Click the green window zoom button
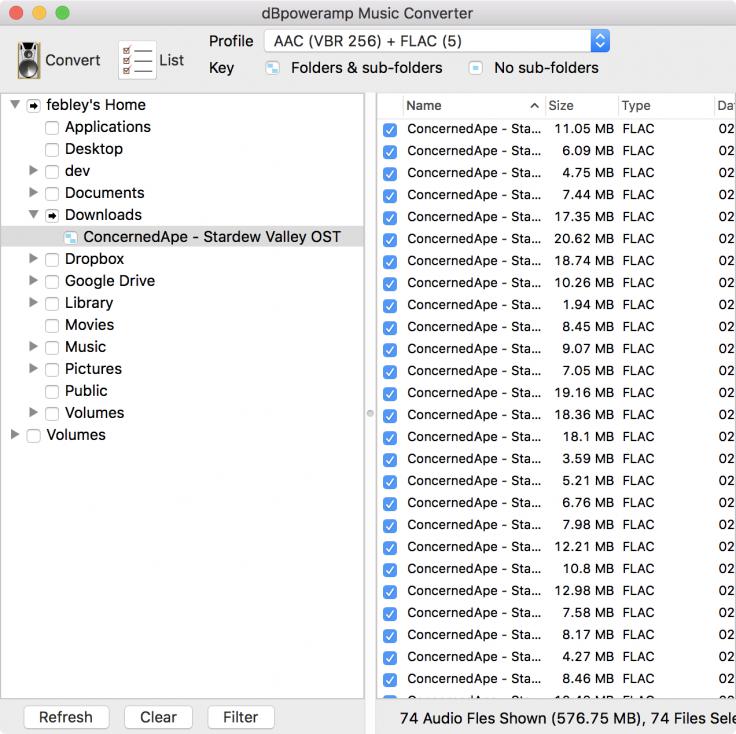 click(x=62, y=14)
